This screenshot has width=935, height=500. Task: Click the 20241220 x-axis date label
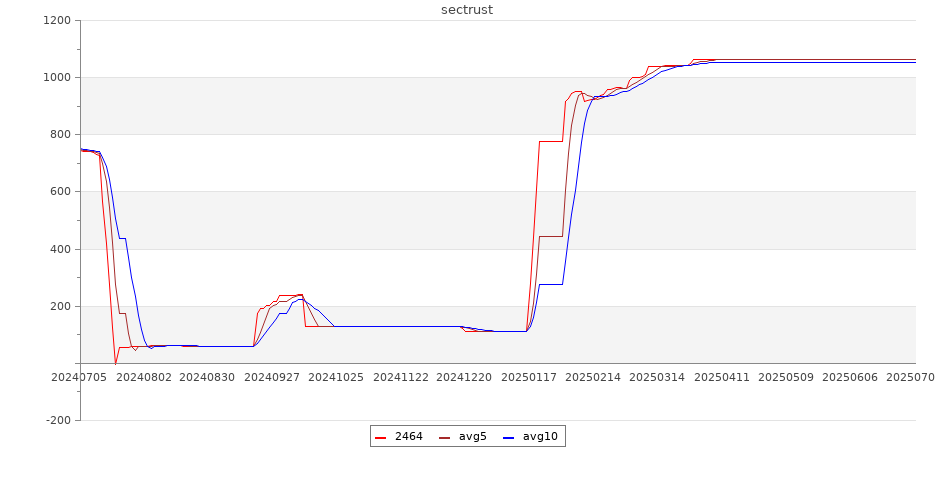click(465, 377)
